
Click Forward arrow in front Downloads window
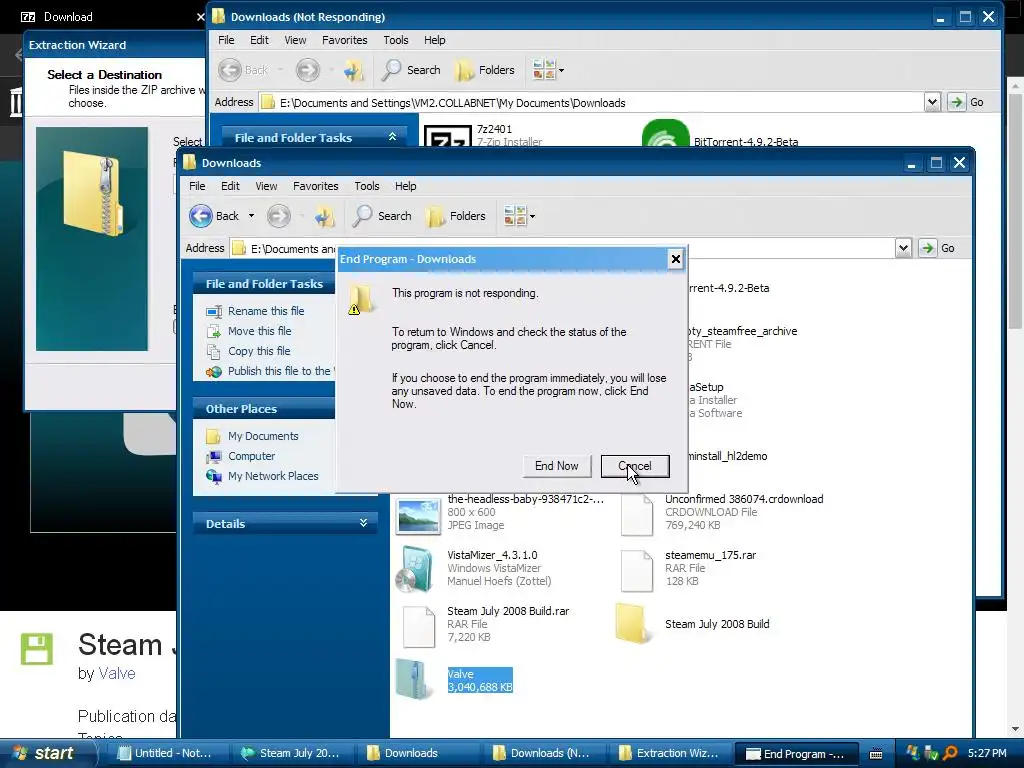[x=279, y=216]
